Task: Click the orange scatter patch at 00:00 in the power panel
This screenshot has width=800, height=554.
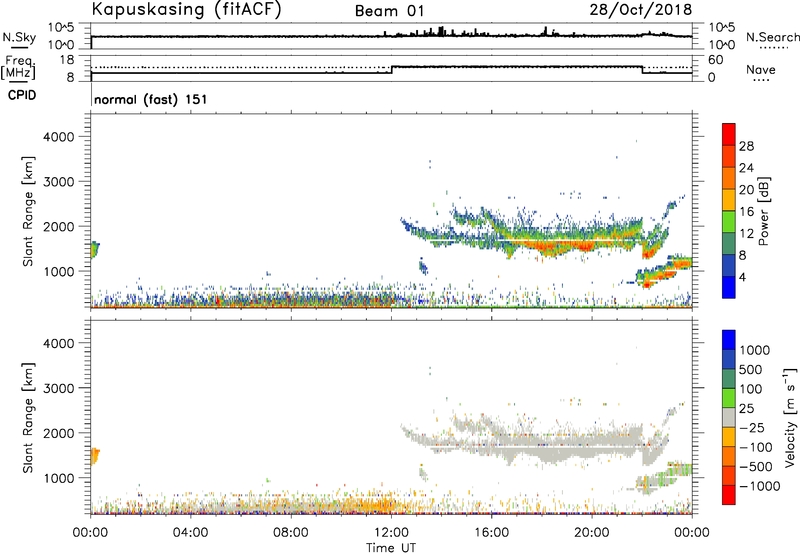Action: (x=94, y=250)
